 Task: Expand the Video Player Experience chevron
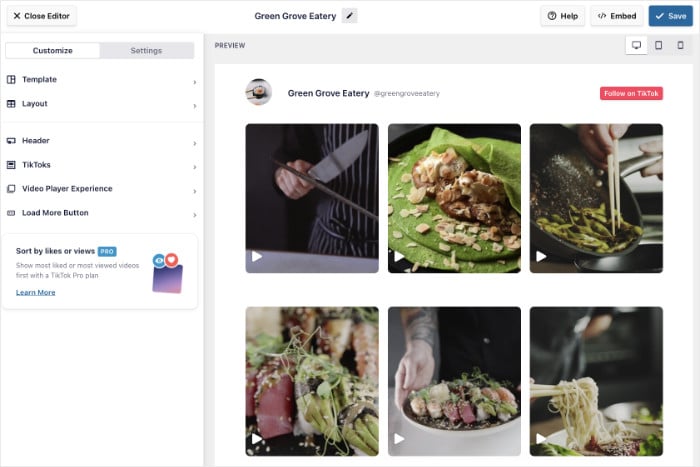195,191
